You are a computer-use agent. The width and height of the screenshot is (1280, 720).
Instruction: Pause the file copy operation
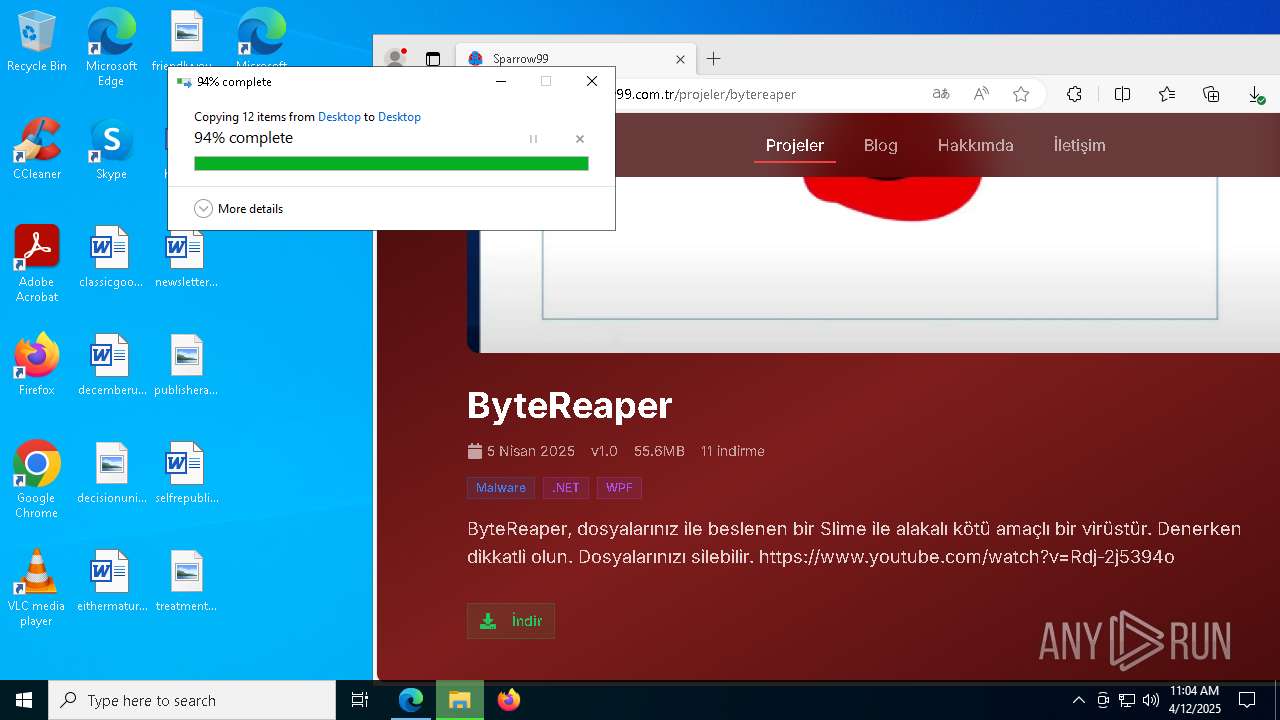533,139
